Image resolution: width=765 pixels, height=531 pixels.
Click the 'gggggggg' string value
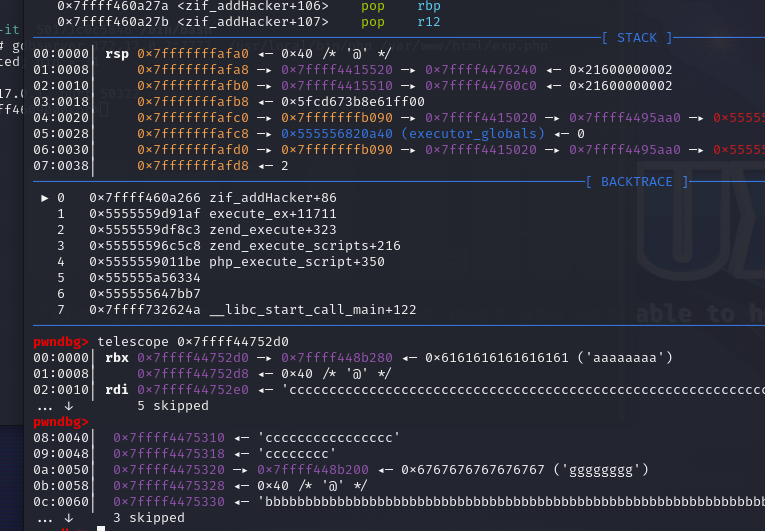click(606, 469)
